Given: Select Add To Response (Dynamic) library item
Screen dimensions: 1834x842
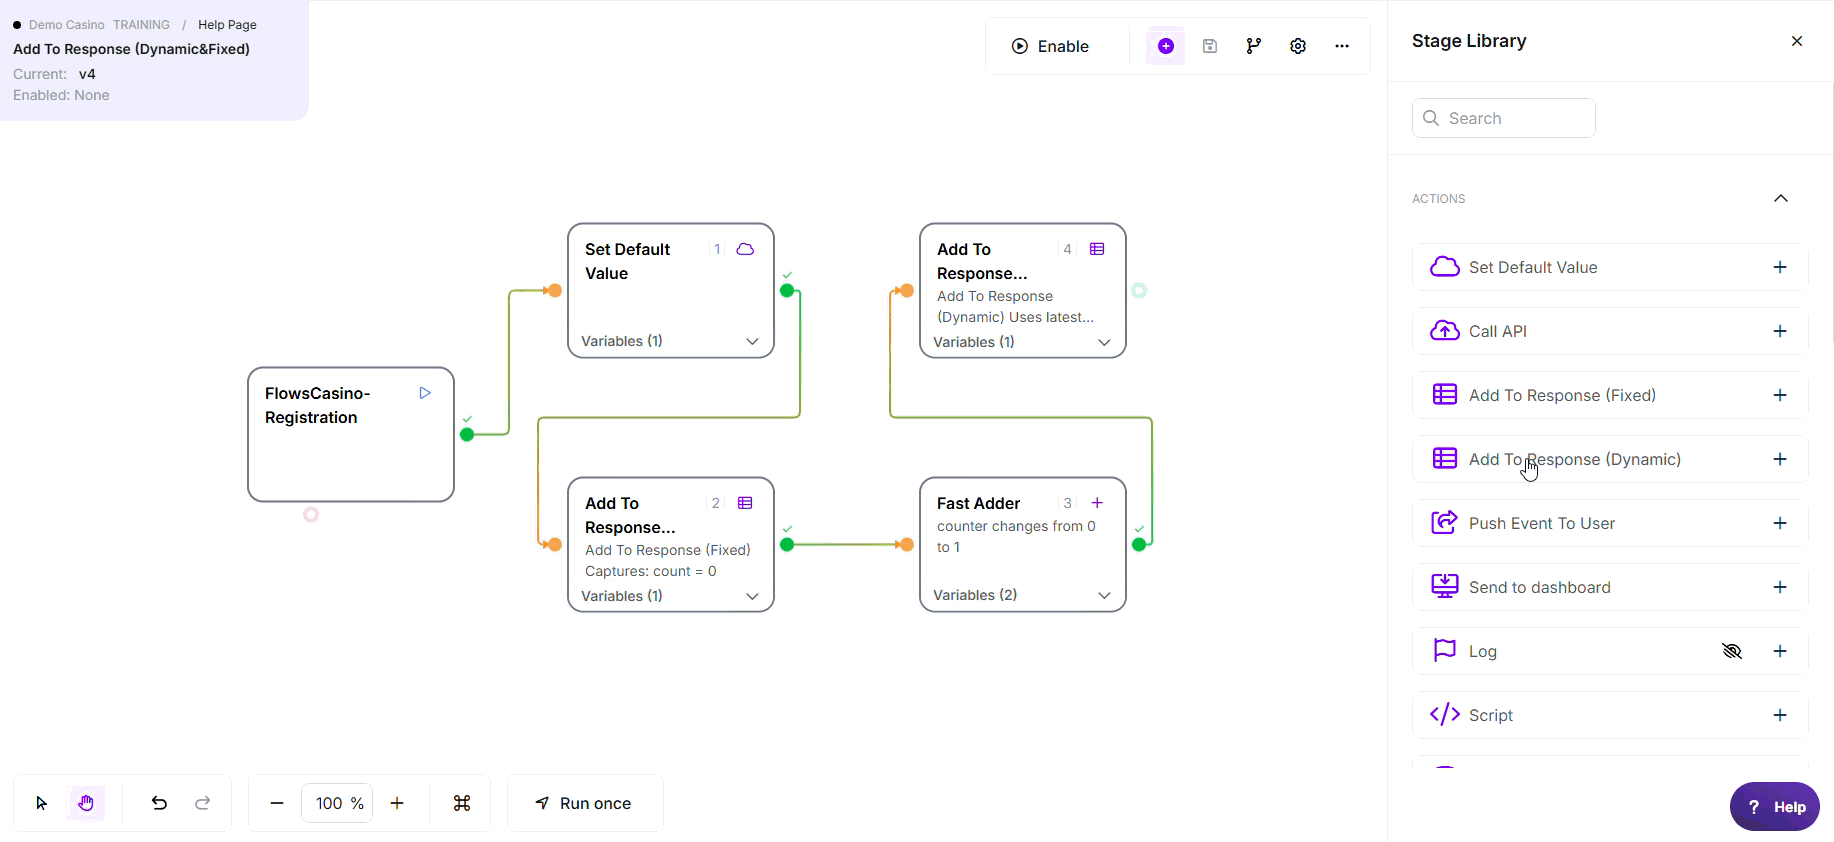Looking at the screenshot, I should (1609, 459).
